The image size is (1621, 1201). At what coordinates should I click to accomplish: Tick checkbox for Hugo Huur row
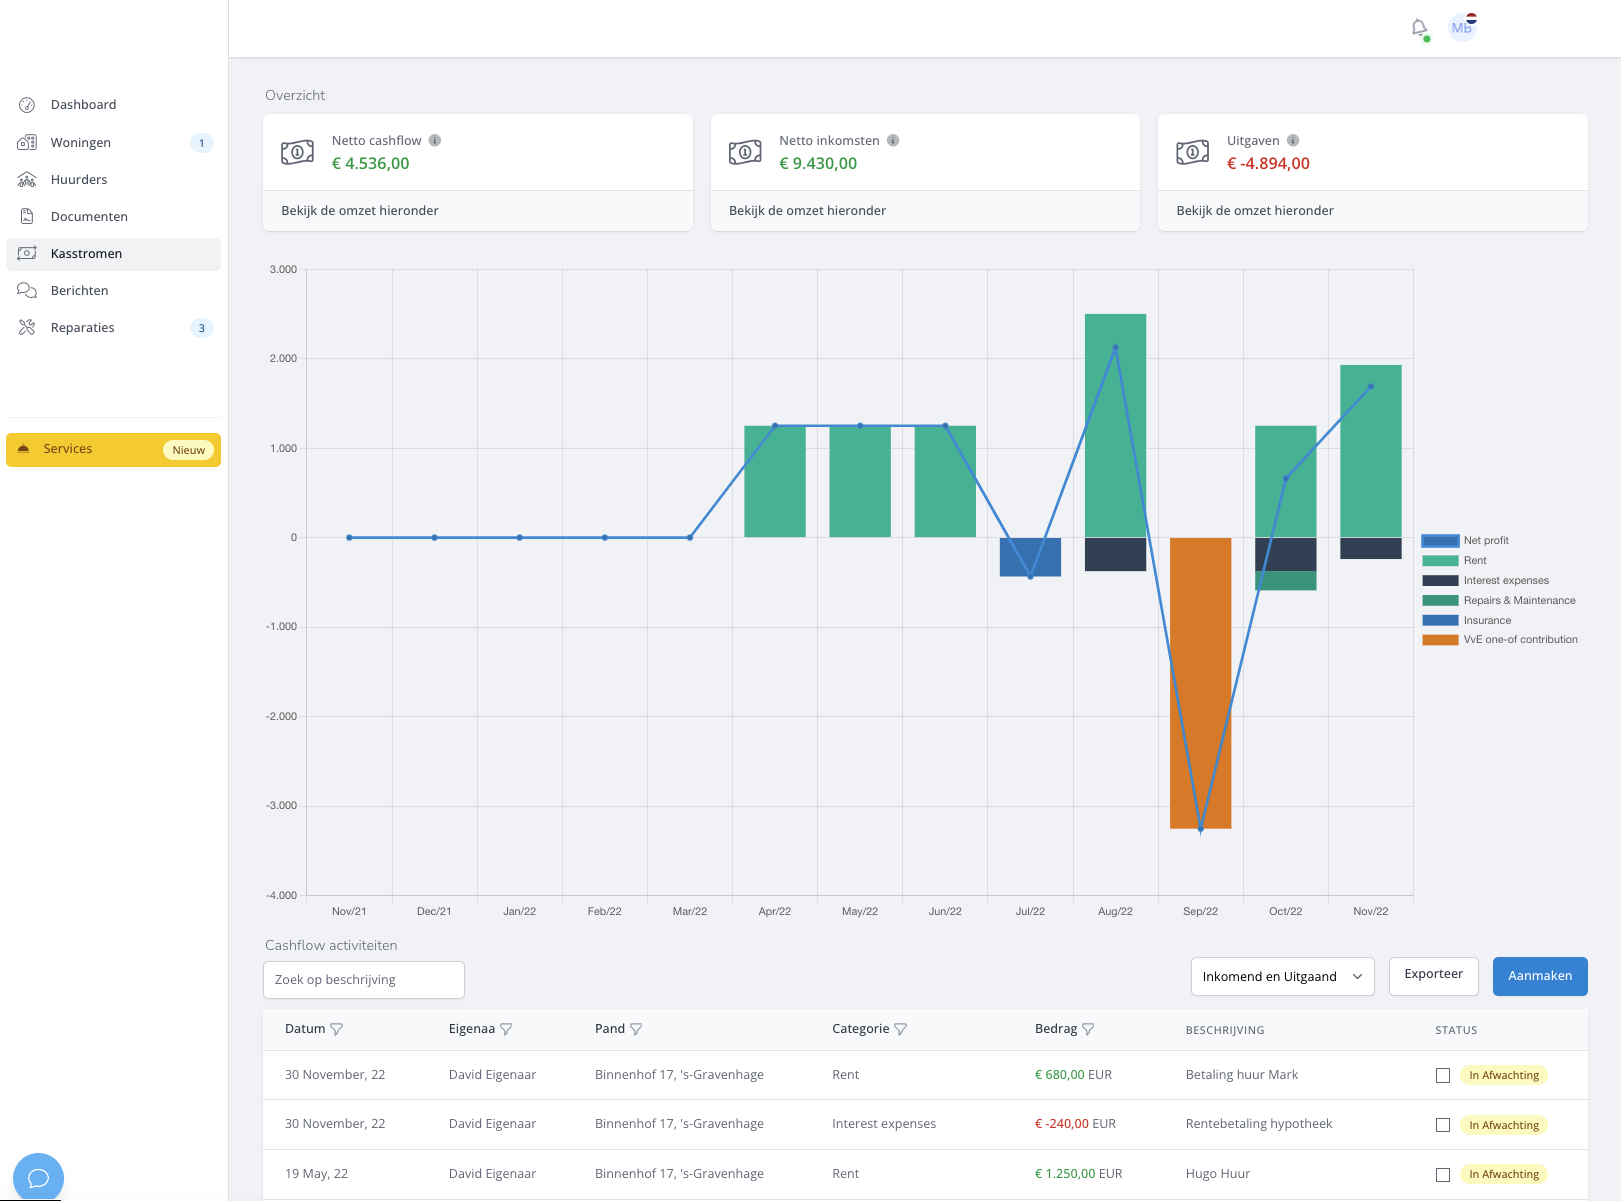tap(1443, 1175)
